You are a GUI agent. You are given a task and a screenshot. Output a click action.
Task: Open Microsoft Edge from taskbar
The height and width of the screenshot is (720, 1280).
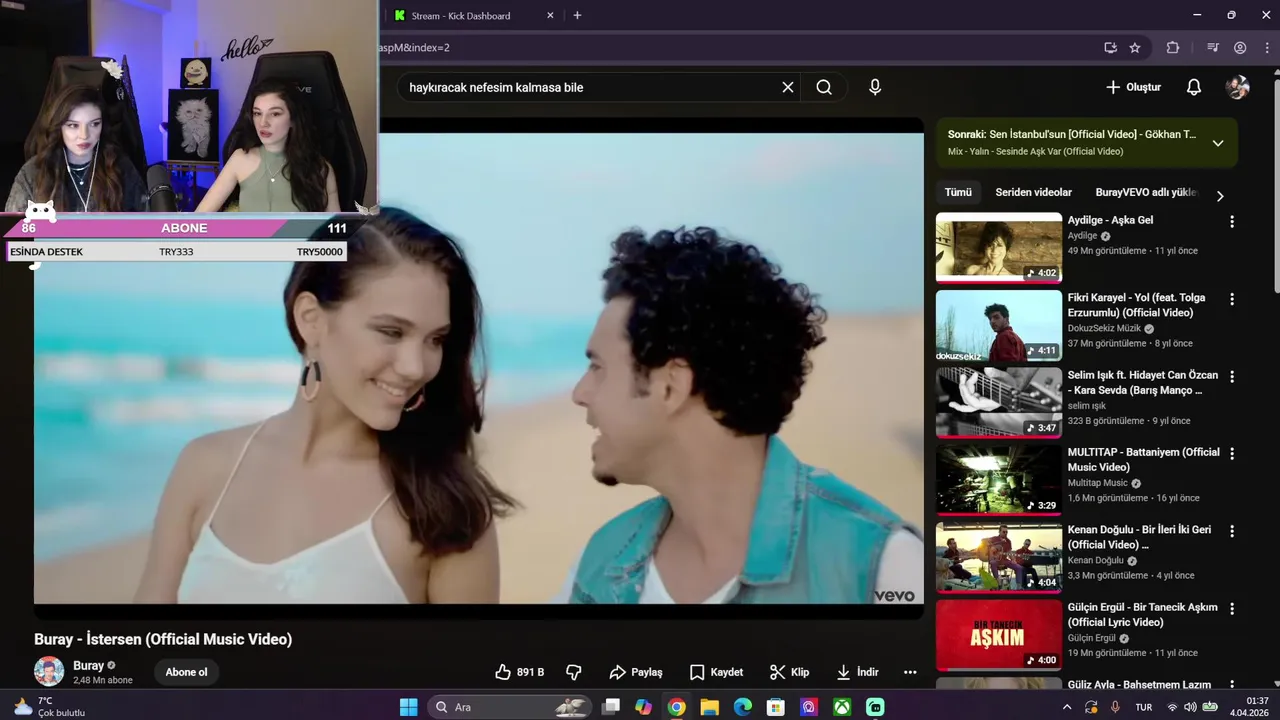click(x=742, y=707)
